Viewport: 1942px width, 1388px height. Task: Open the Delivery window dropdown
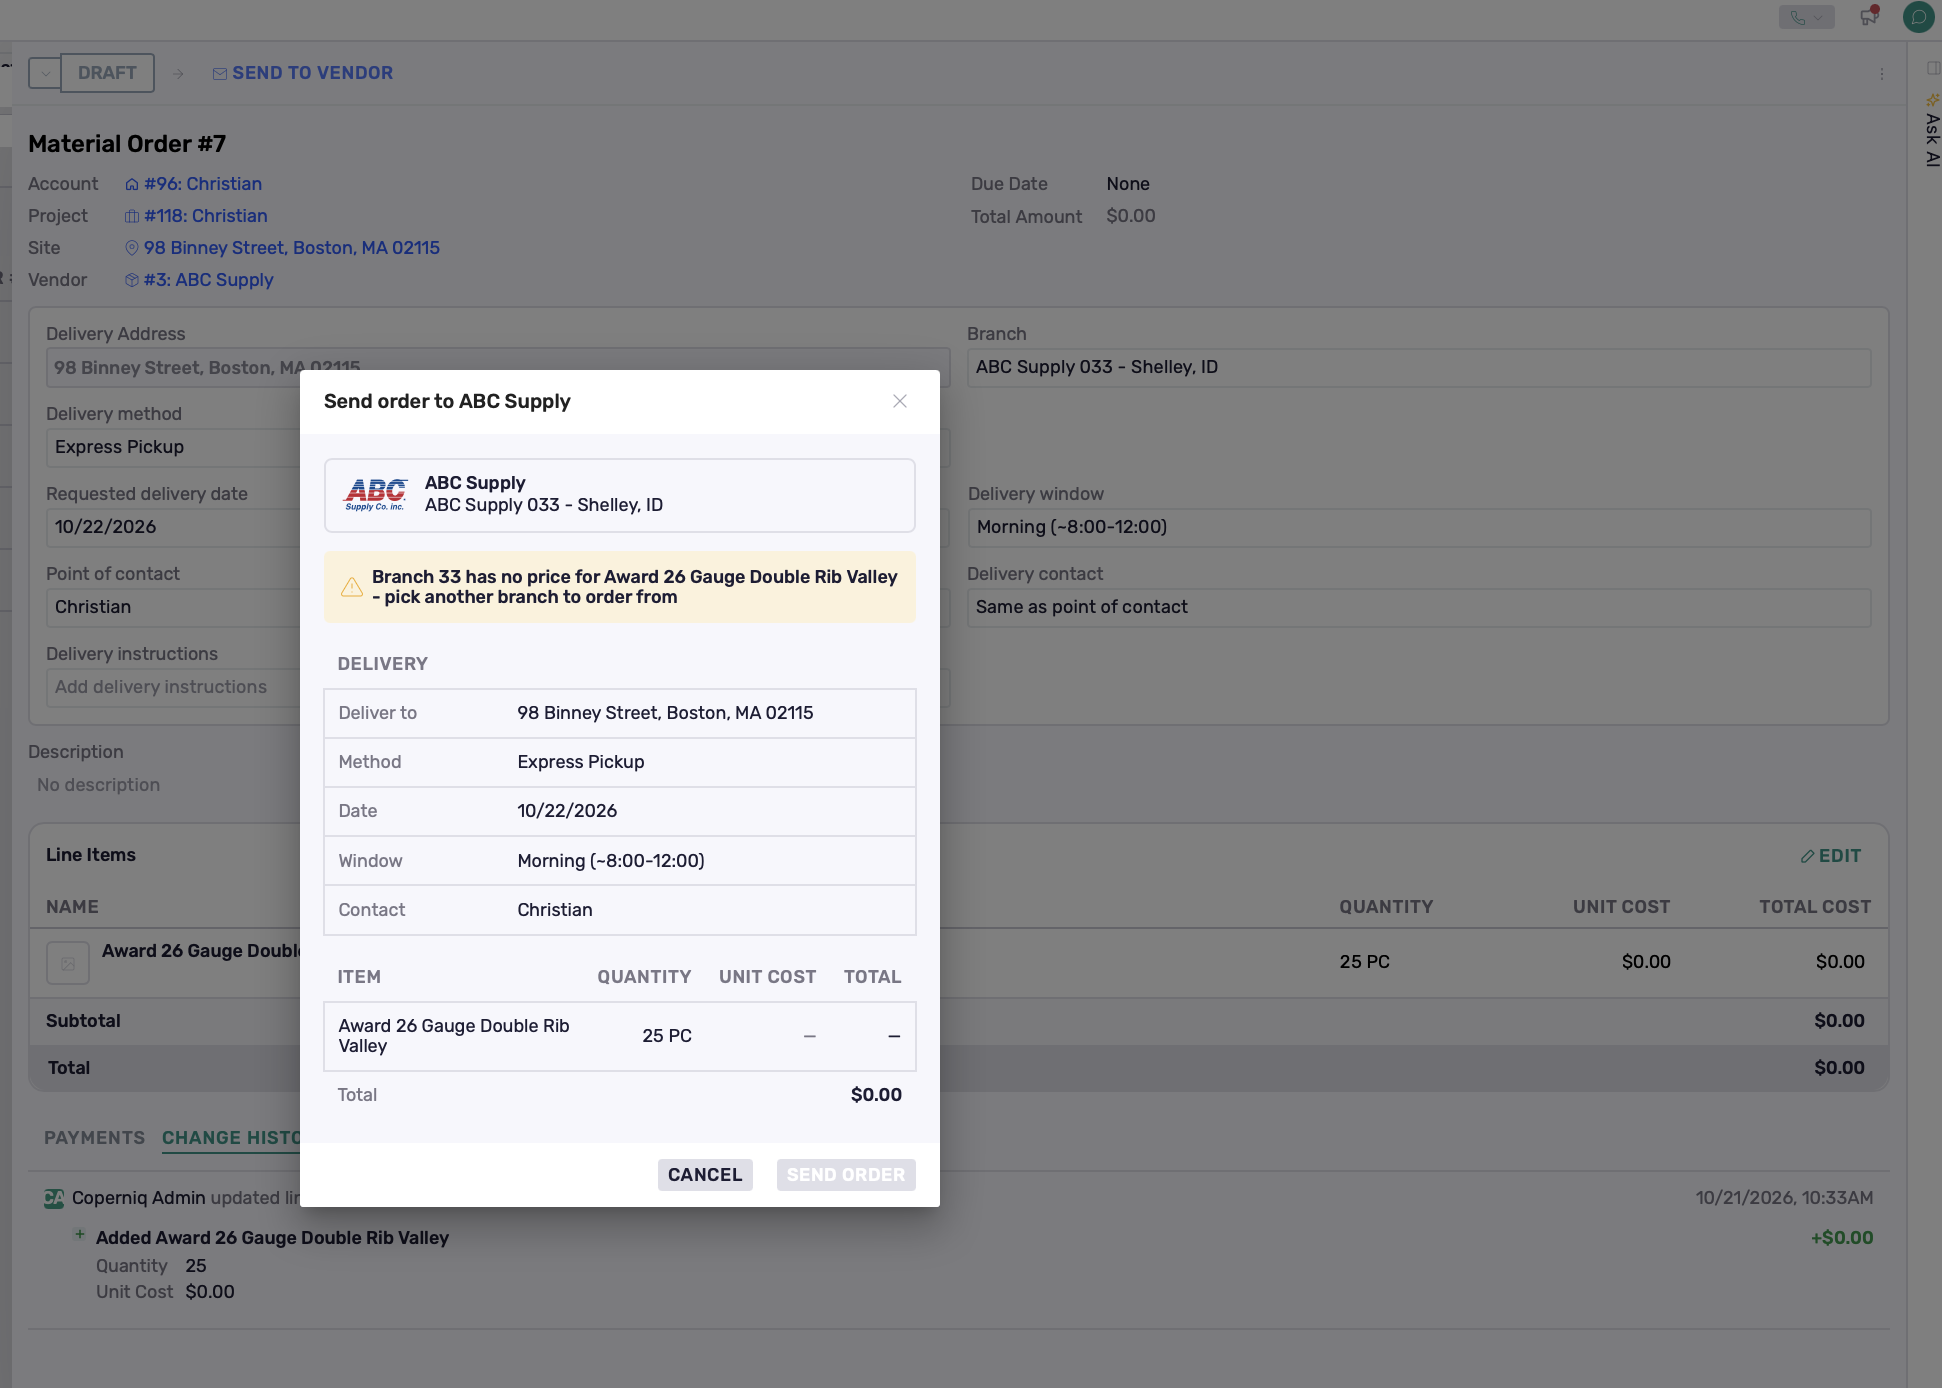(1419, 527)
